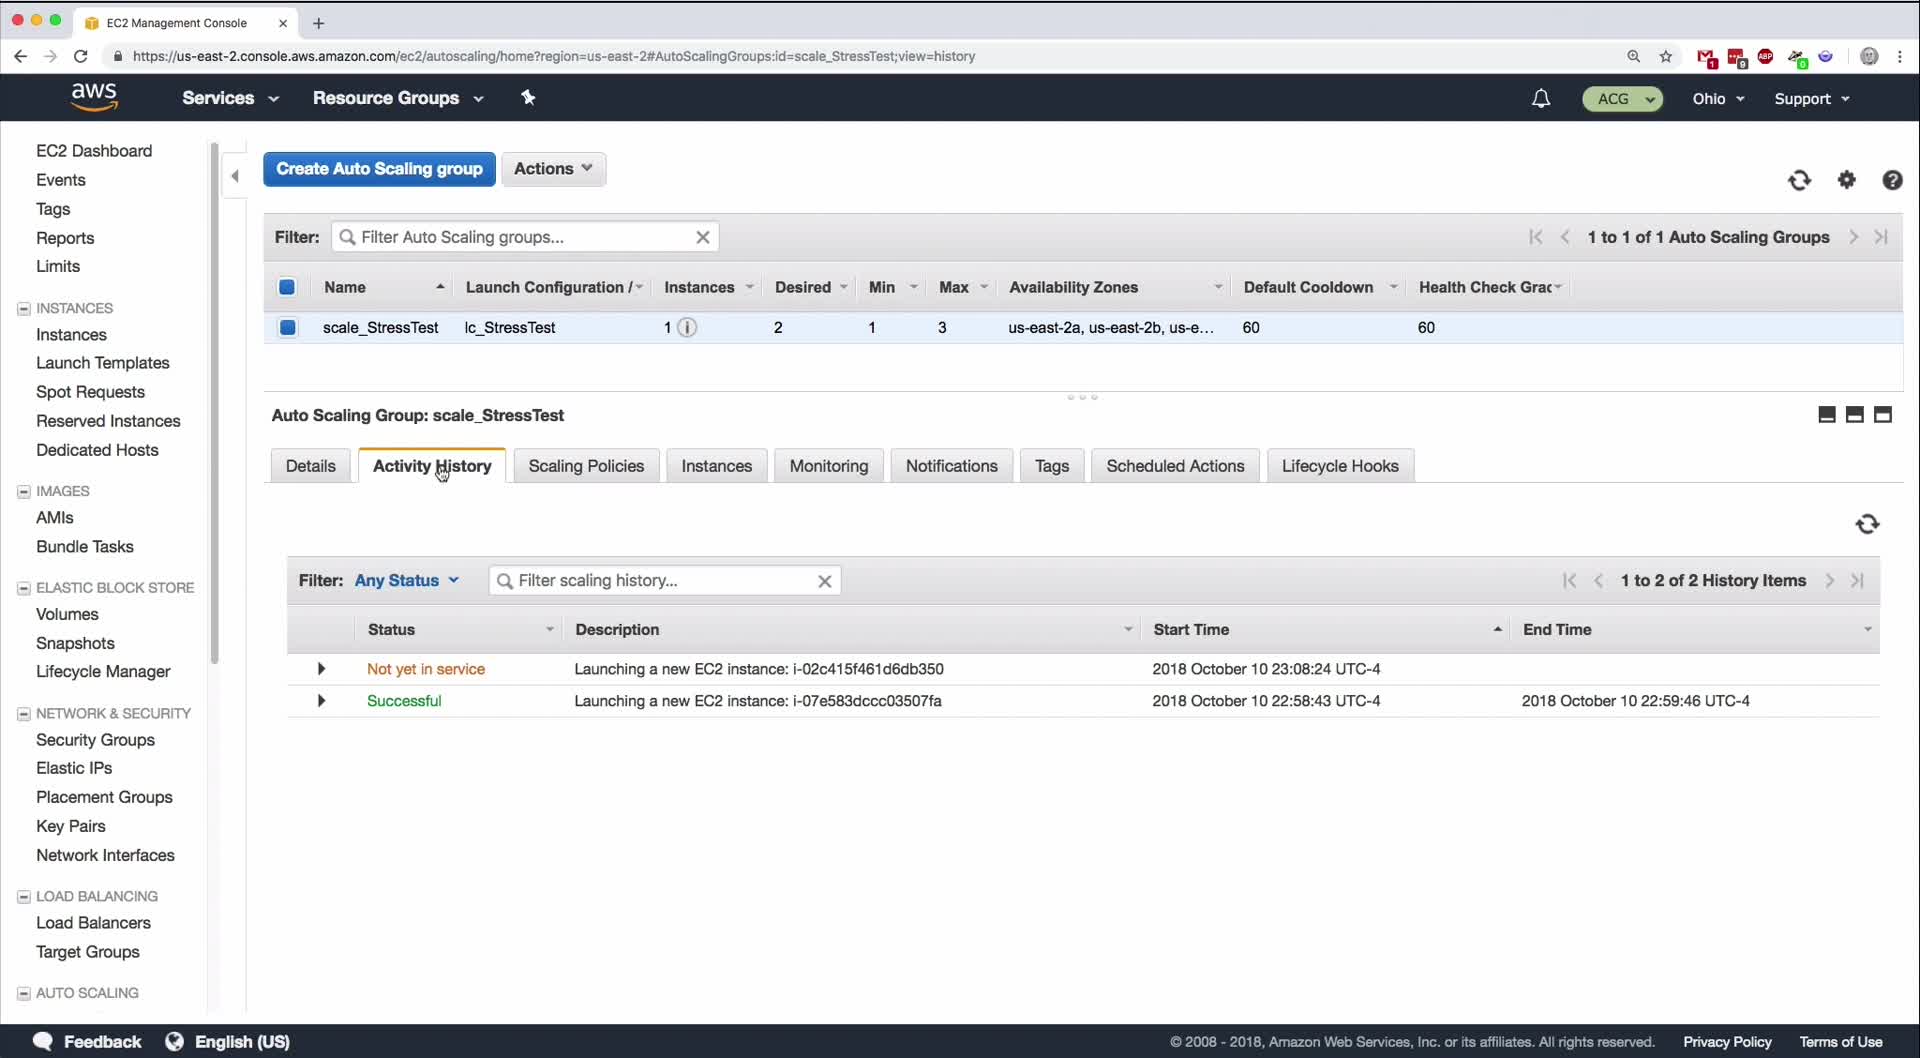
Task: Go to first page of history items
Action: coord(1569,581)
